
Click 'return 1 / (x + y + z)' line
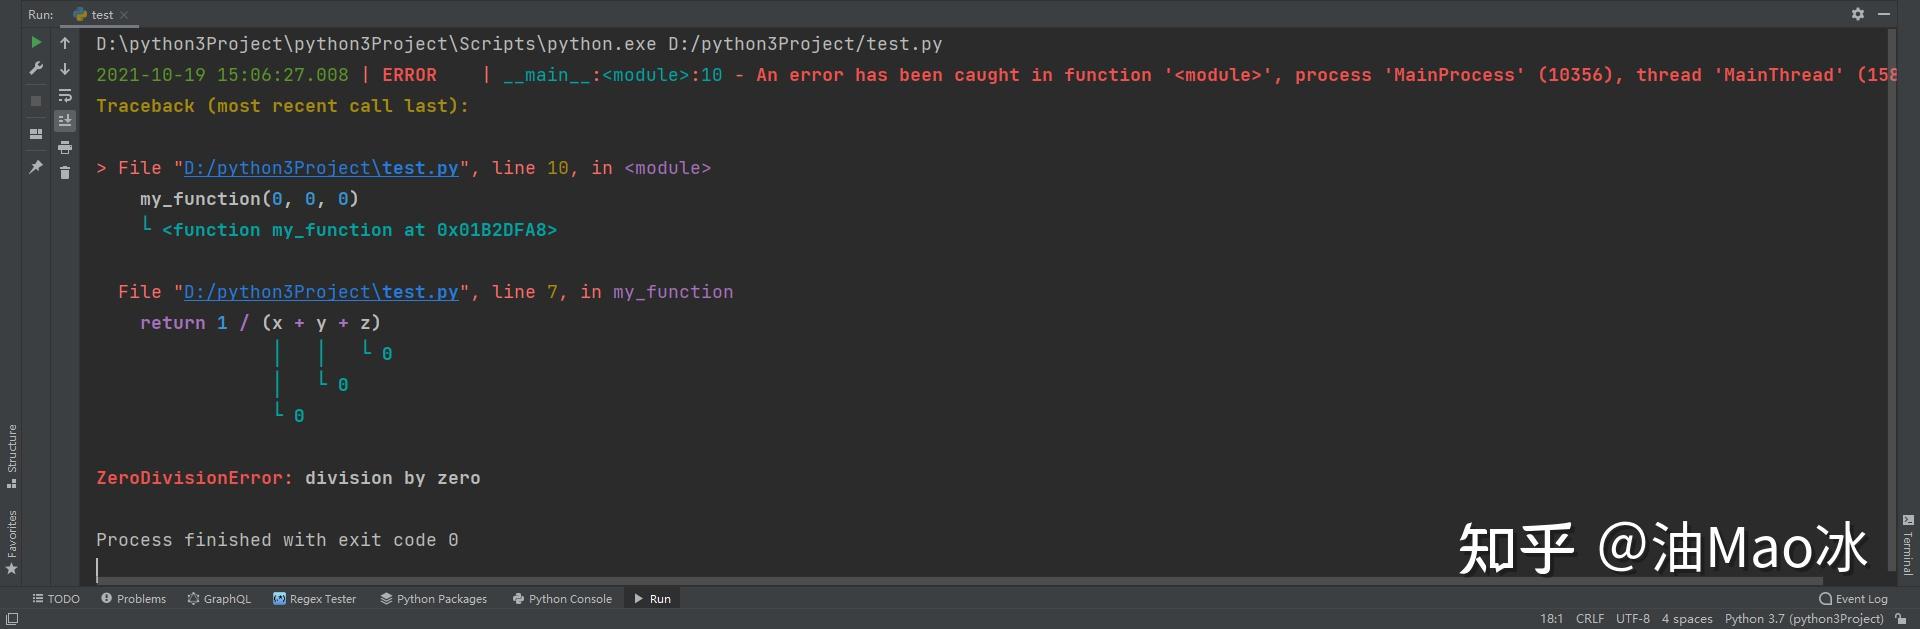(x=260, y=323)
